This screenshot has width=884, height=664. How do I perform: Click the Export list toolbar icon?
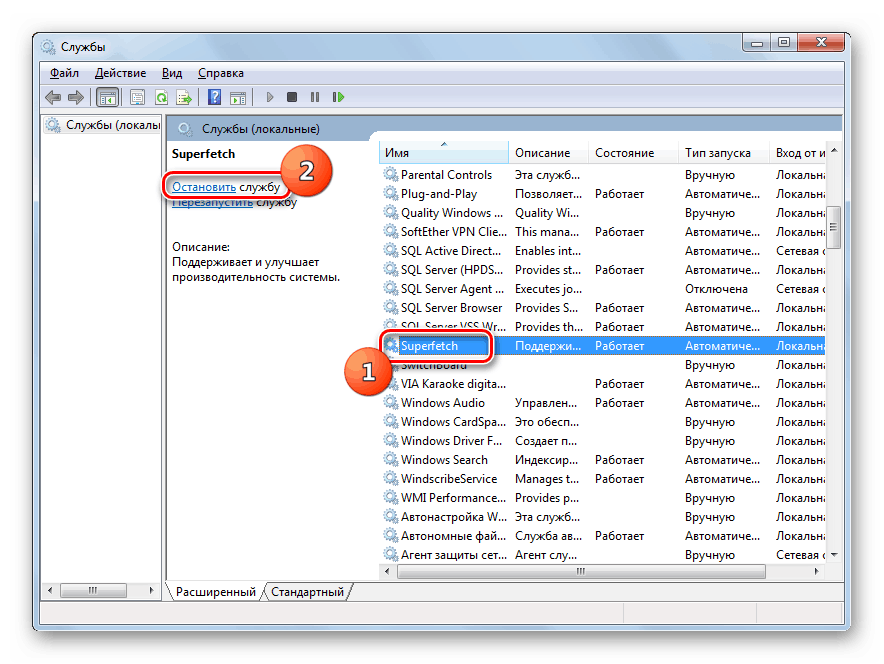point(185,96)
